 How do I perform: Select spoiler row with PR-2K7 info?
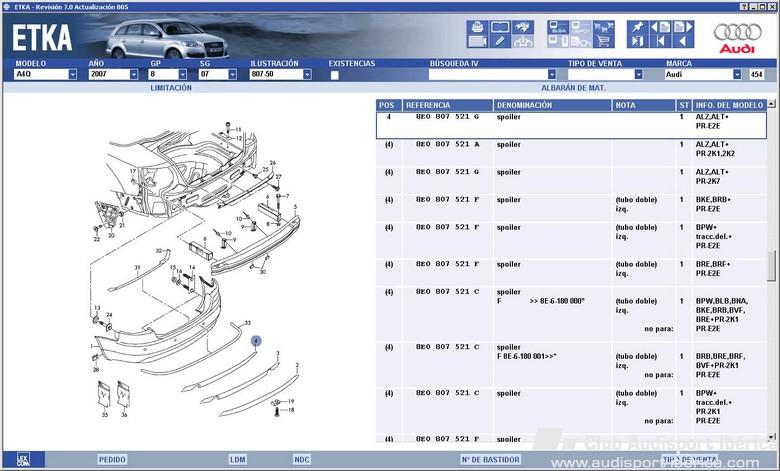click(571, 181)
